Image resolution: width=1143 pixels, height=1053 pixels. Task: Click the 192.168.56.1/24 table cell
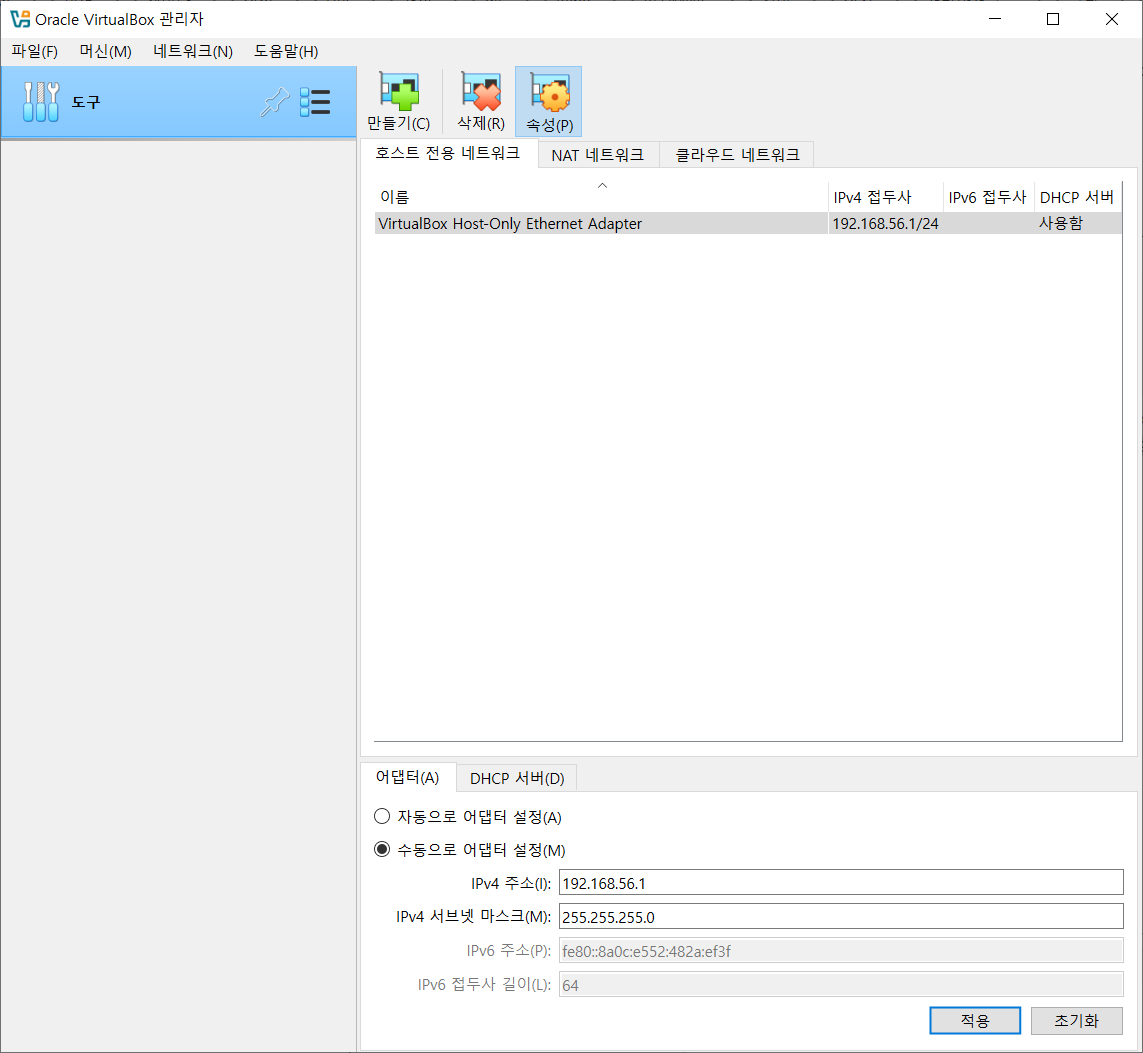point(885,223)
